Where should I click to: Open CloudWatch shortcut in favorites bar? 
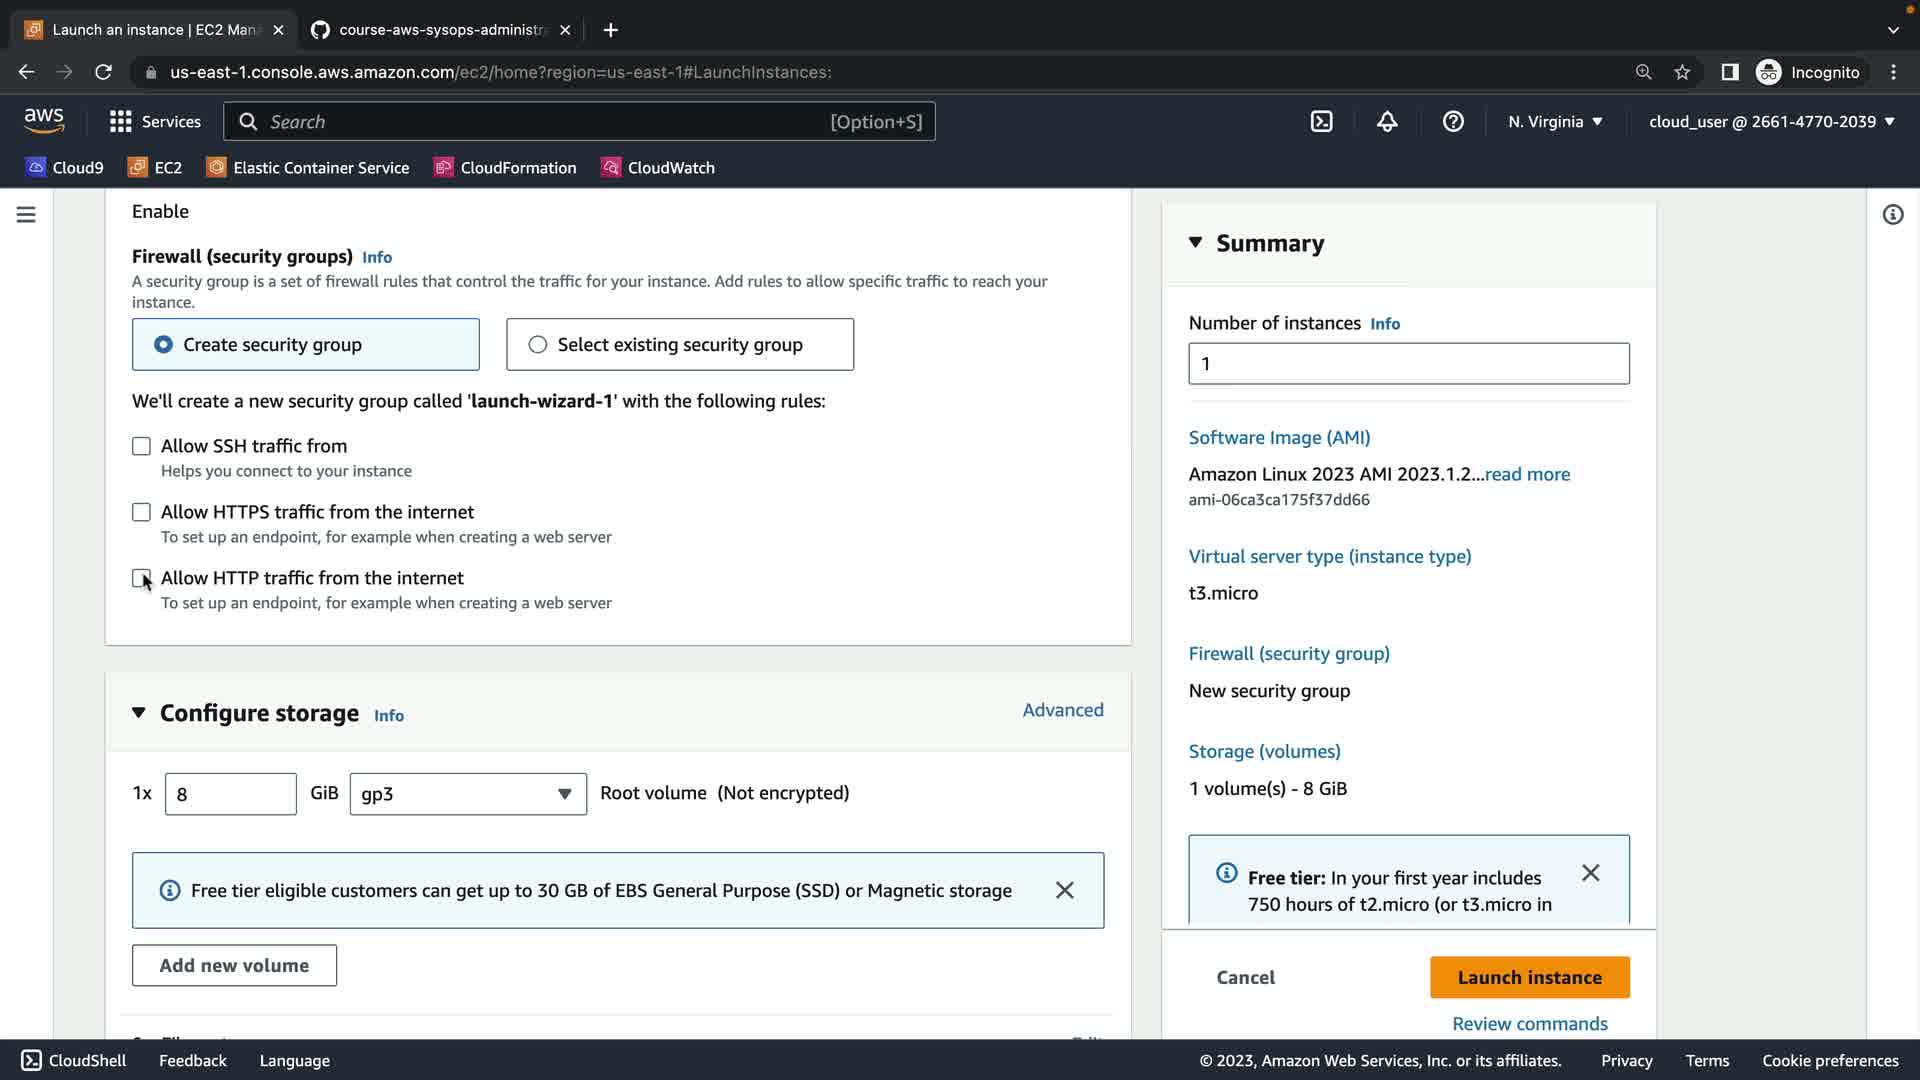(657, 168)
